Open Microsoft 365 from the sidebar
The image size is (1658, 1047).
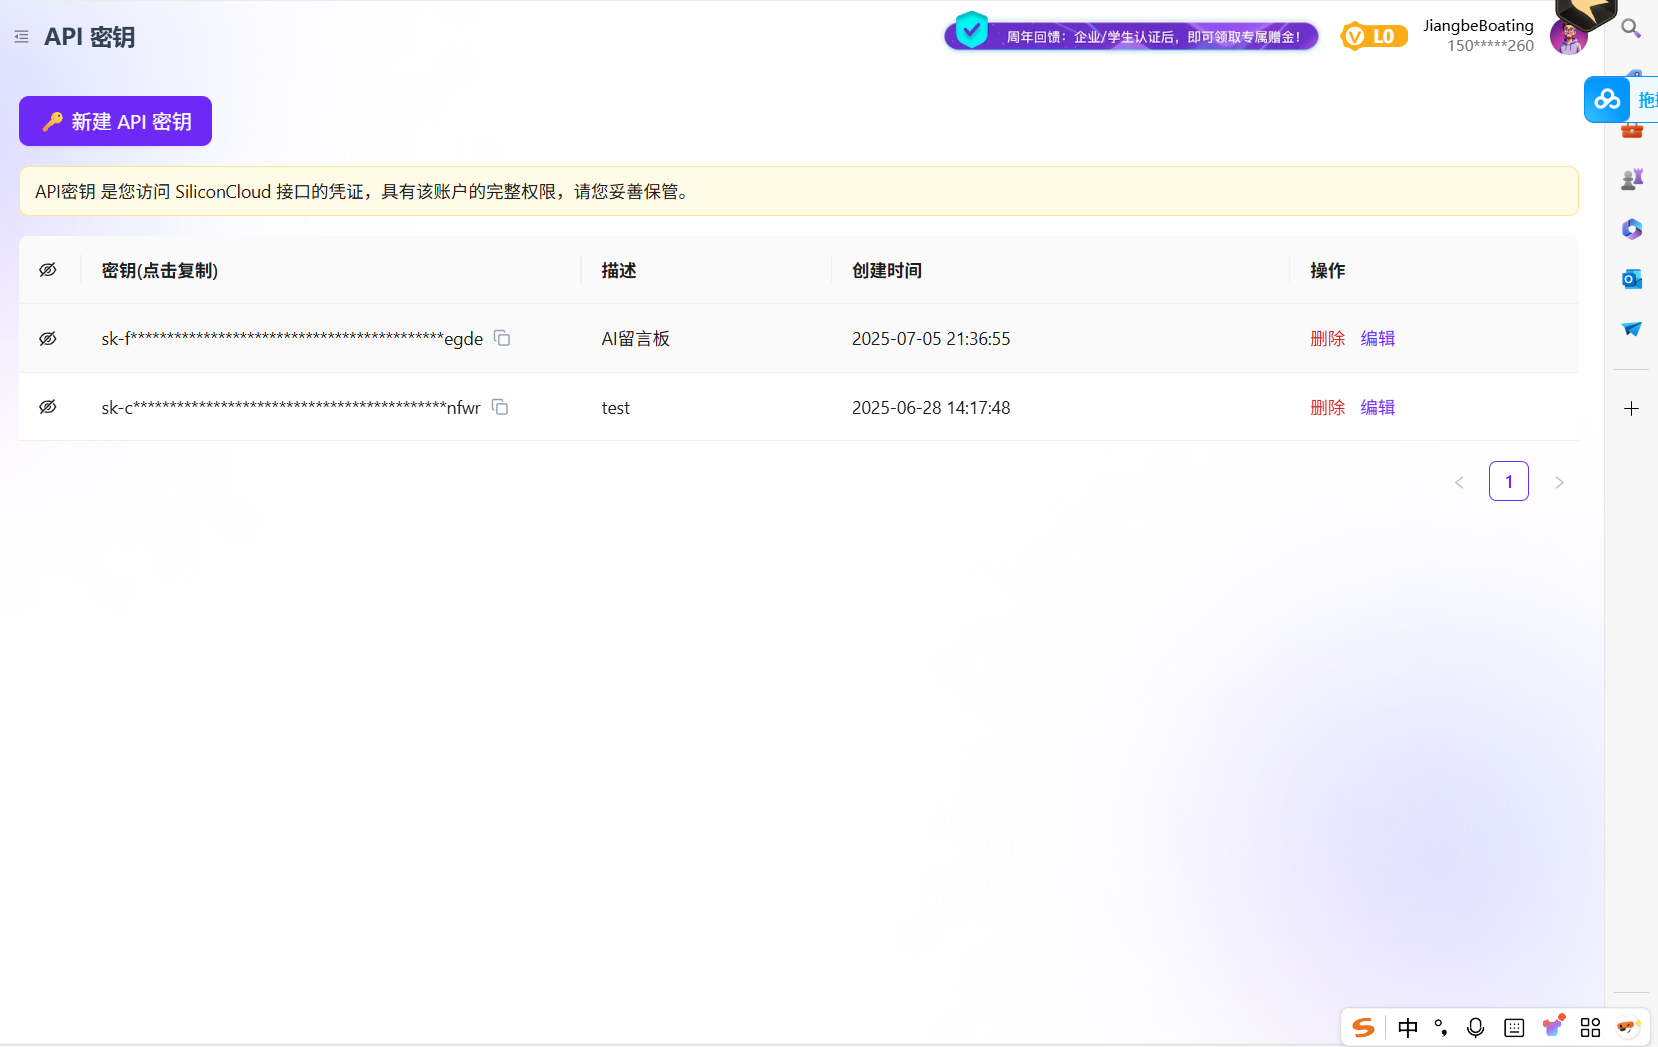1631,229
